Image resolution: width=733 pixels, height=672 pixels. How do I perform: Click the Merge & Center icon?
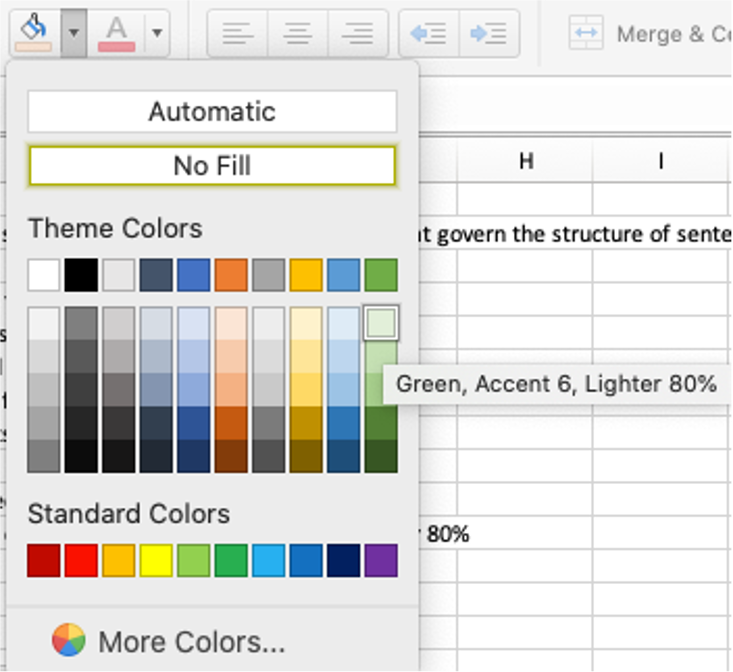click(585, 33)
